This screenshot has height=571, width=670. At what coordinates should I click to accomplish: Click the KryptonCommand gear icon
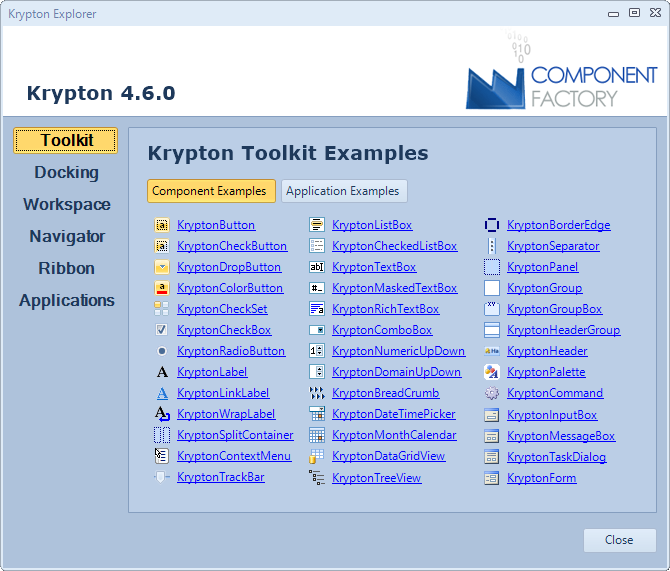point(492,393)
